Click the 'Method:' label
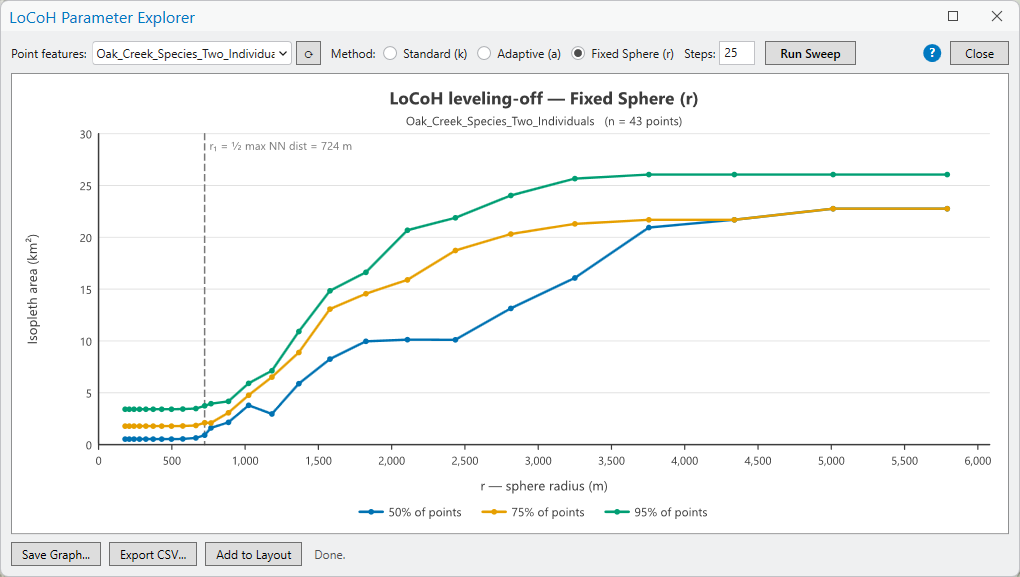1020x577 pixels. (x=353, y=53)
